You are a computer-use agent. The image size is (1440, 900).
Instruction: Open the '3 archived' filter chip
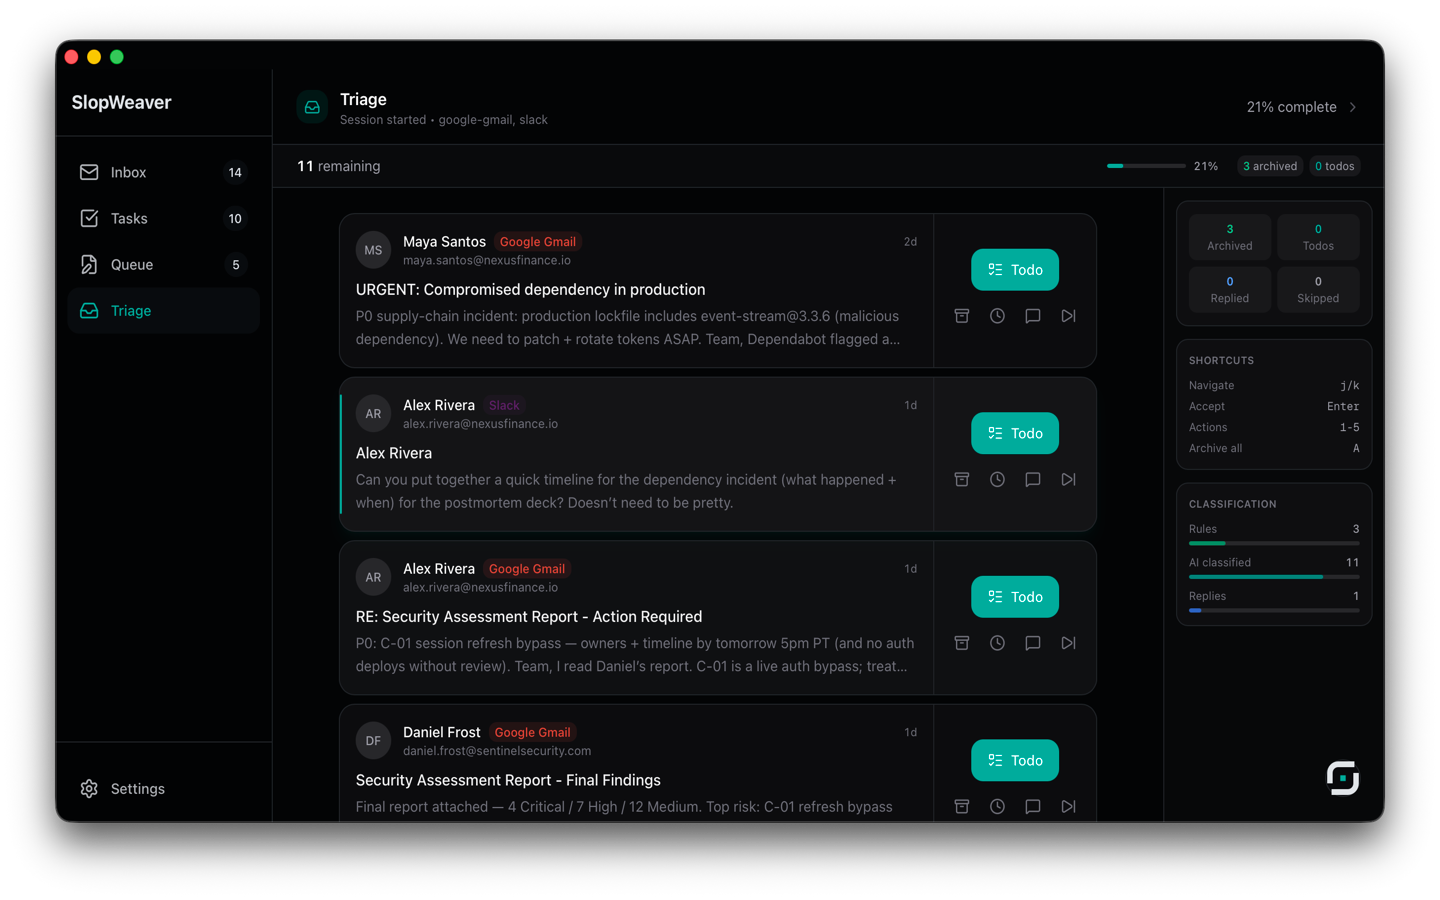click(x=1269, y=166)
